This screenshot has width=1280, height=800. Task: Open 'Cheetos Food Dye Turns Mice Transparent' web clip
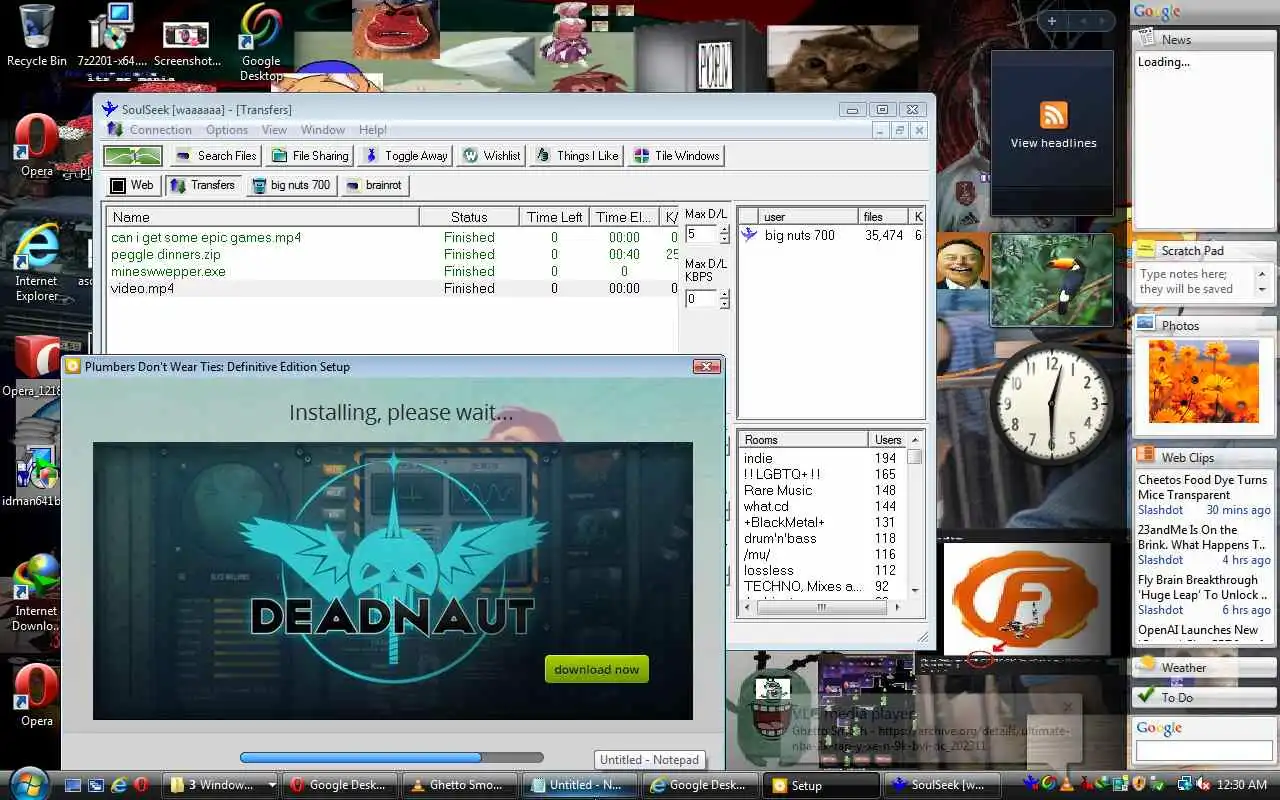1202,487
